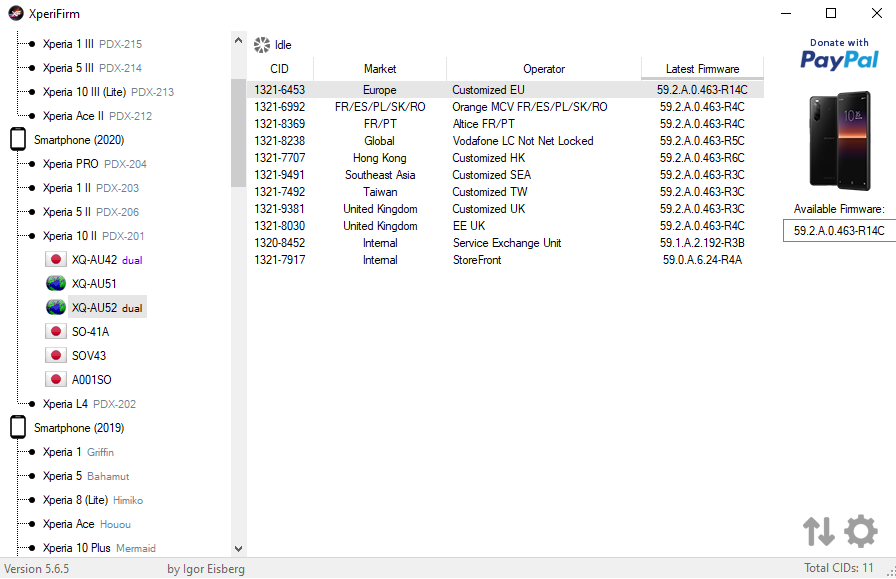896x579 pixels.
Task: Select row 1321-9491 Customized SEA
Action: pos(505,175)
